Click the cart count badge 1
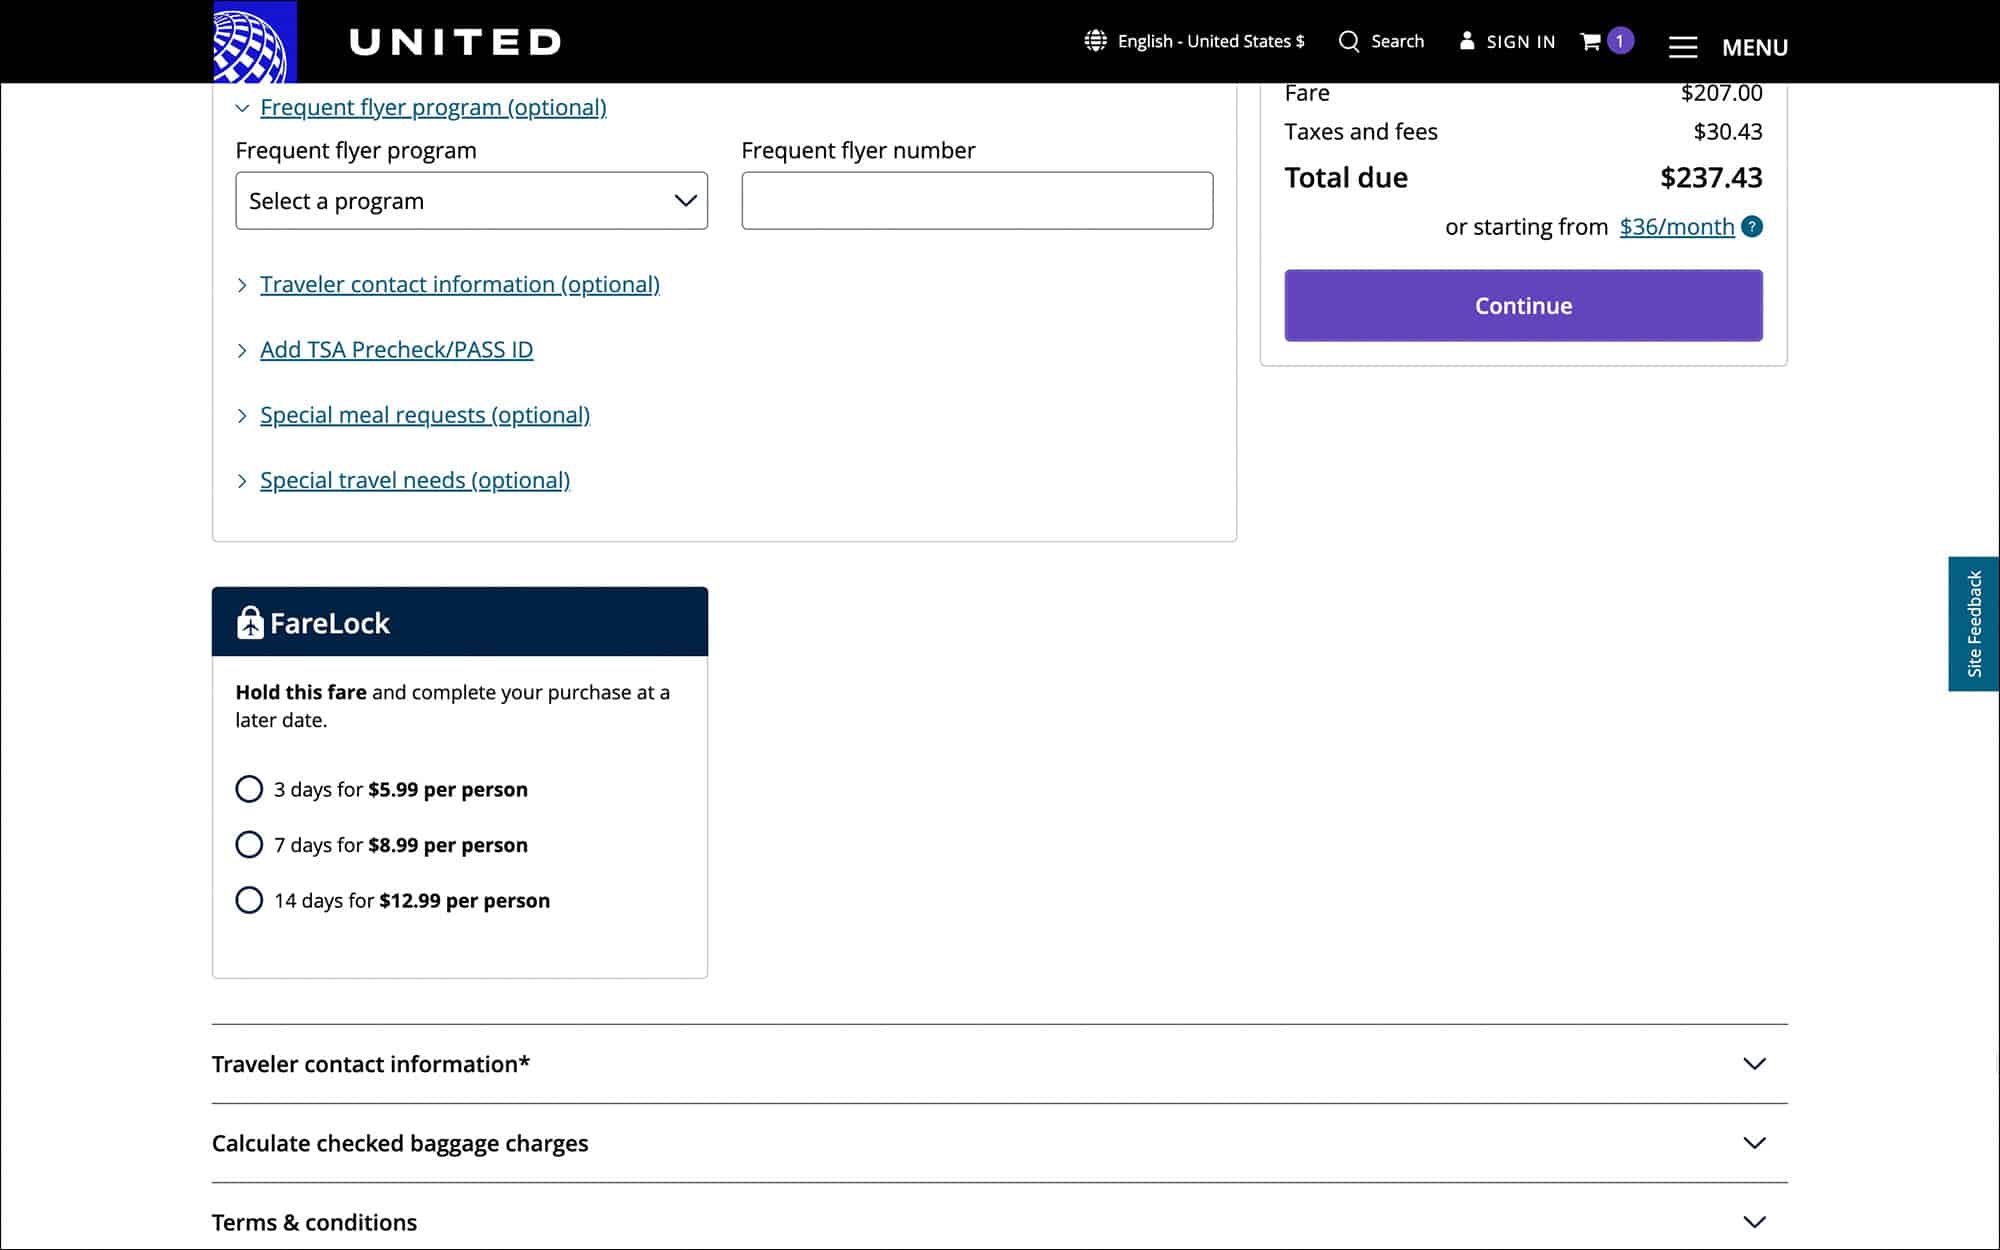The width and height of the screenshot is (2000, 1250). click(x=1620, y=41)
